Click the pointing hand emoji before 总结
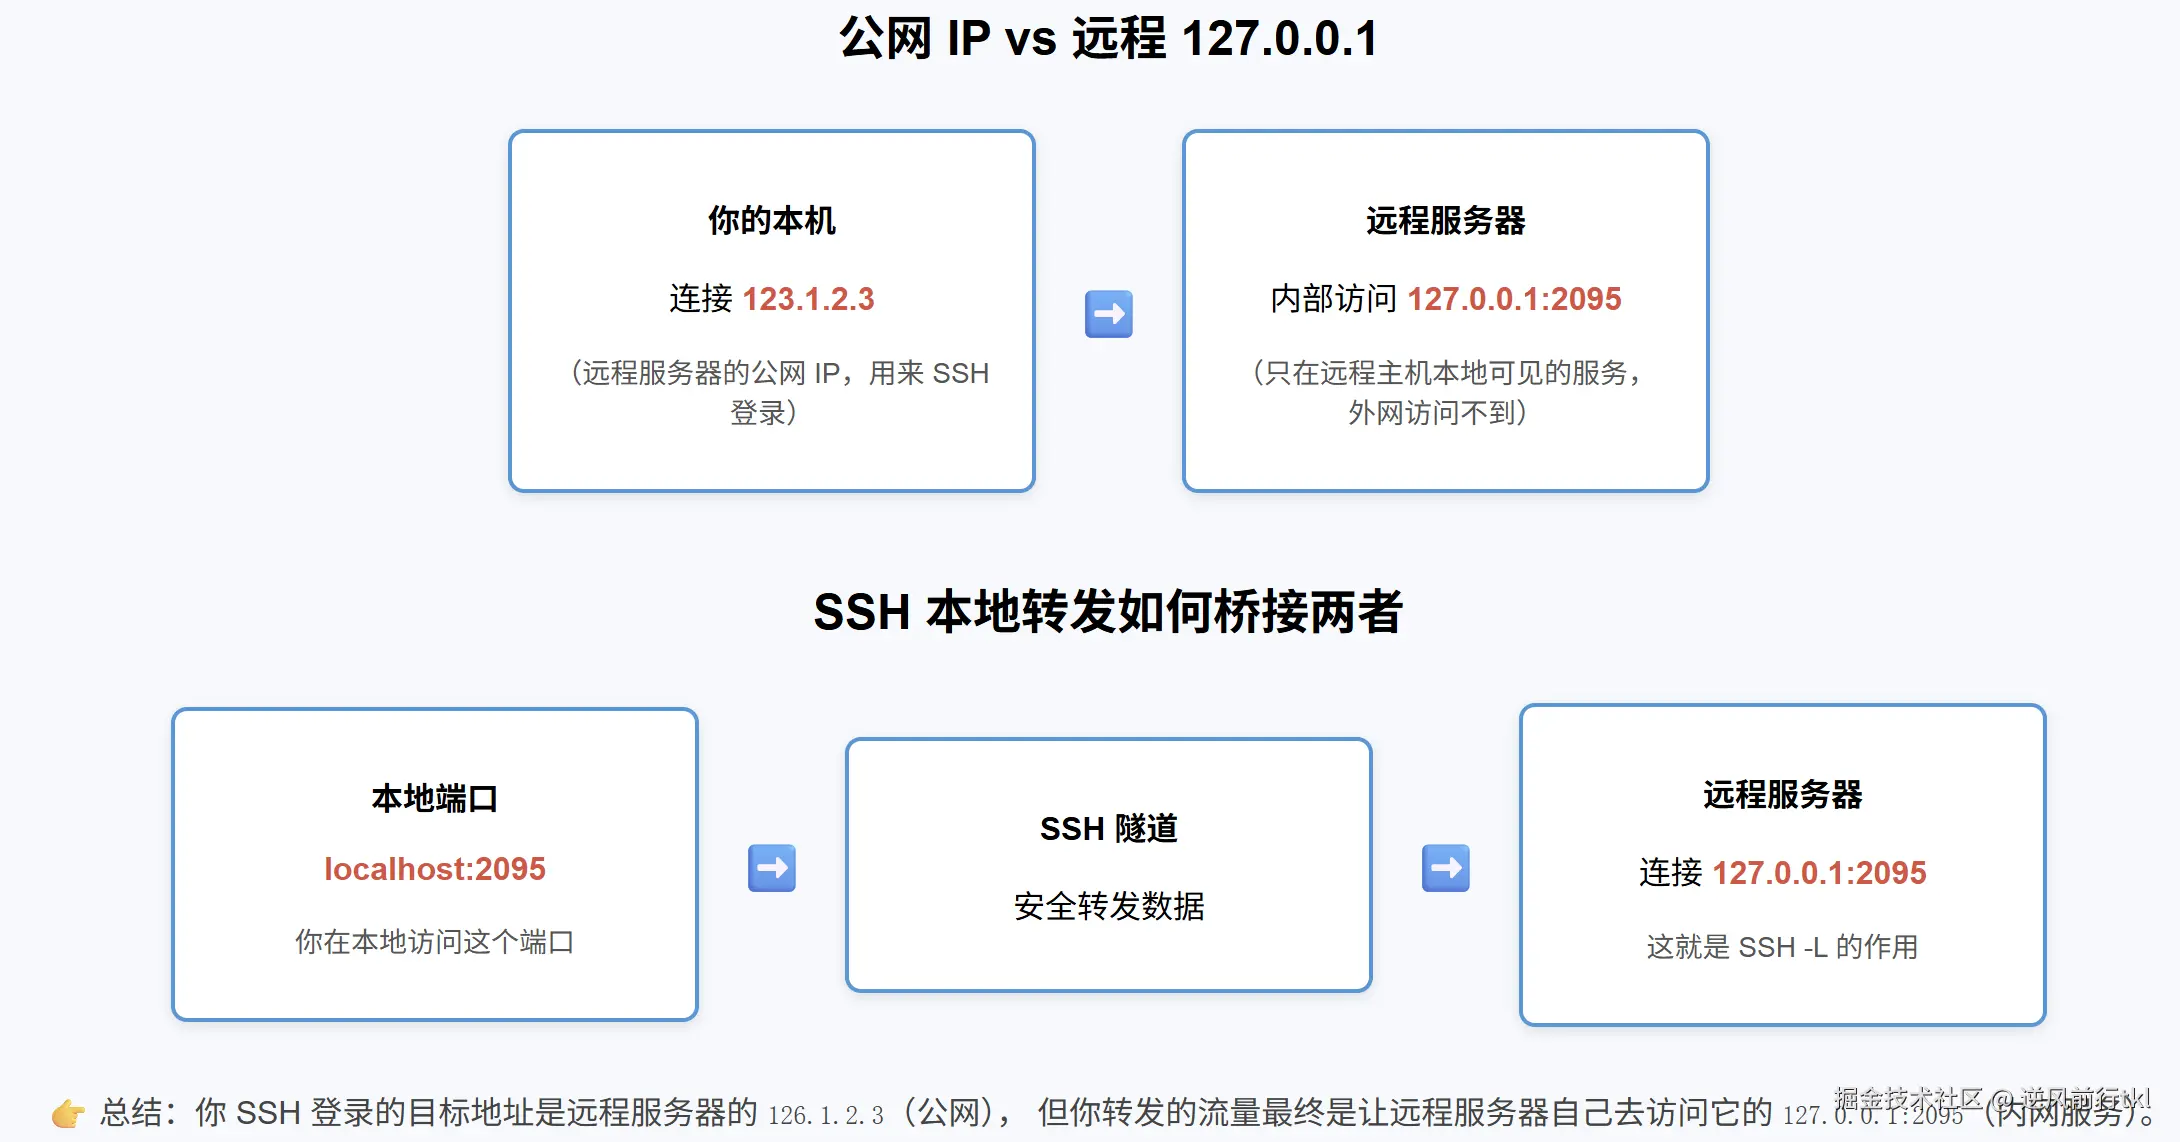The height and width of the screenshot is (1142, 2180). tap(68, 1113)
